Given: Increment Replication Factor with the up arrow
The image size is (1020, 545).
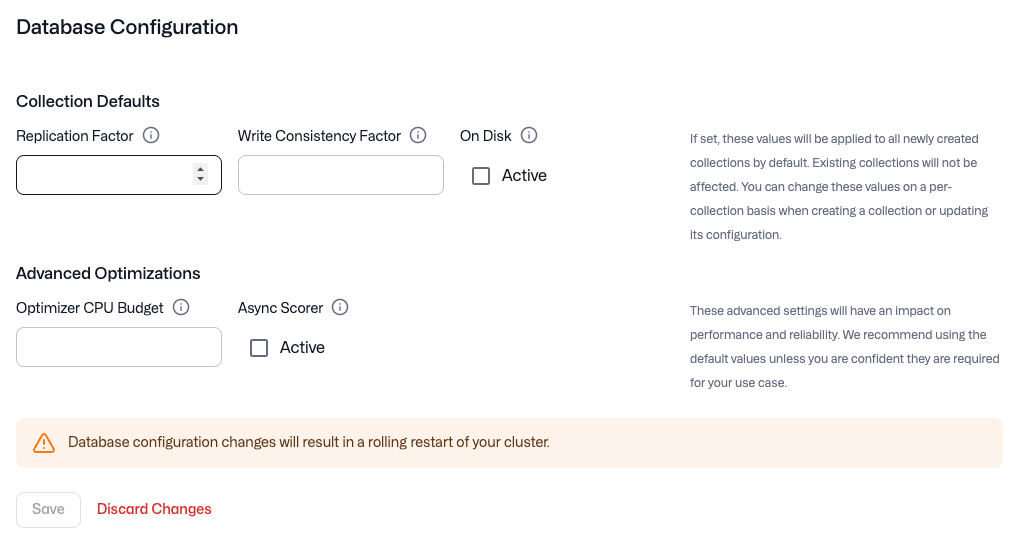Looking at the screenshot, I should (x=201, y=169).
